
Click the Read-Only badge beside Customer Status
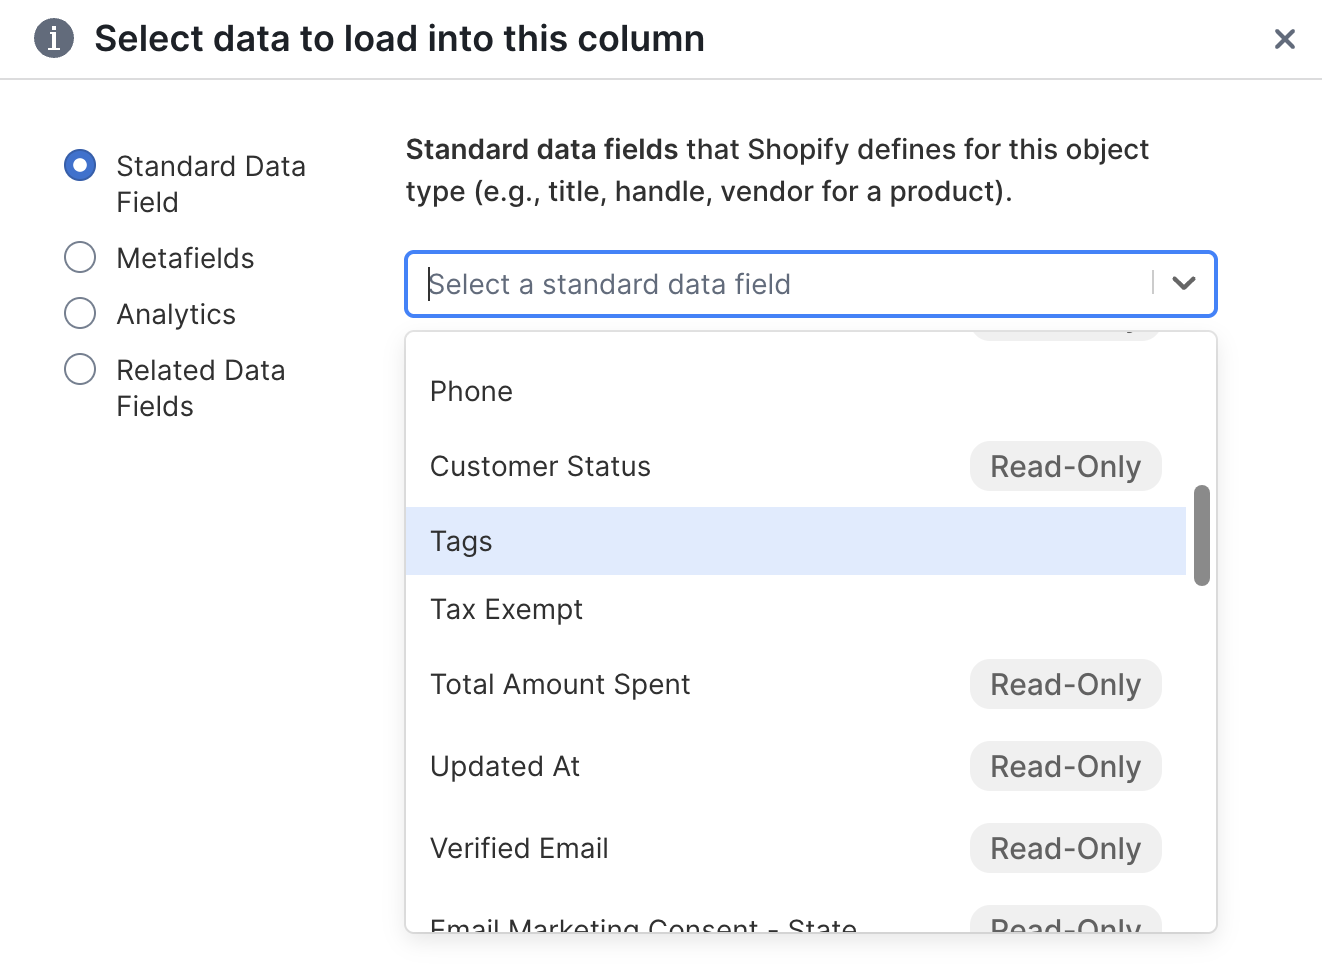click(x=1065, y=466)
